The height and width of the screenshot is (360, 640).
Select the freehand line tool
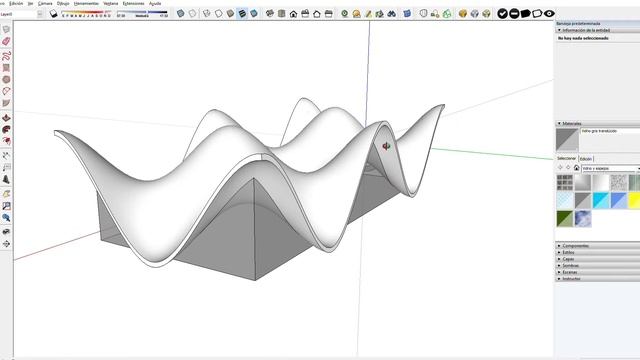point(6,56)
